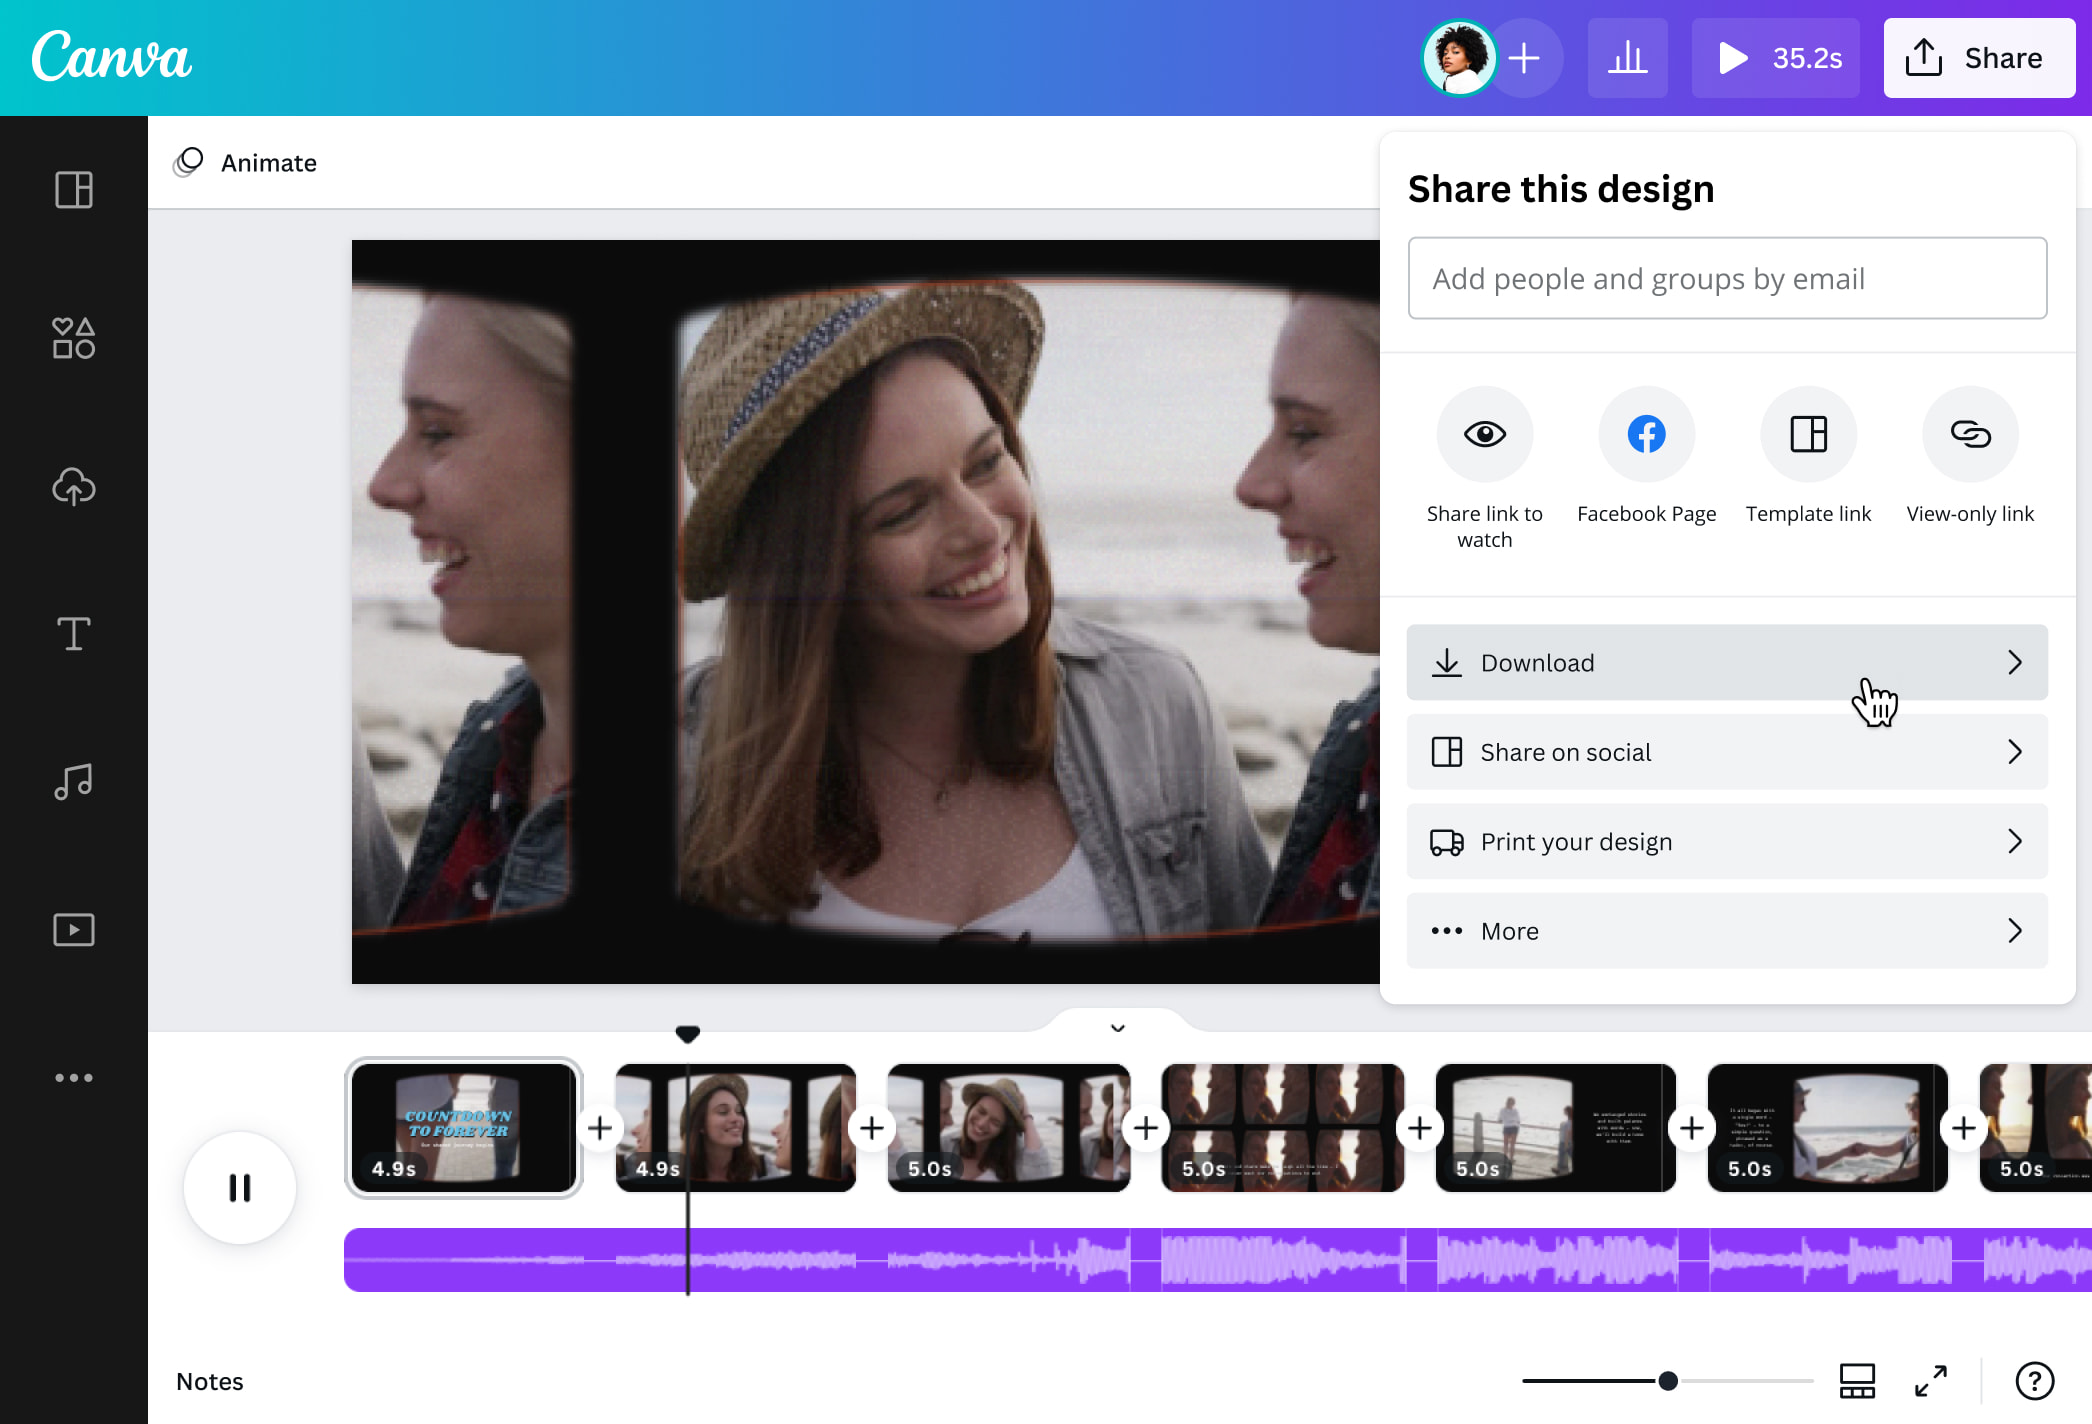Open the Templates panel in sidebar
The image size is (2092, 1424).
73,189
